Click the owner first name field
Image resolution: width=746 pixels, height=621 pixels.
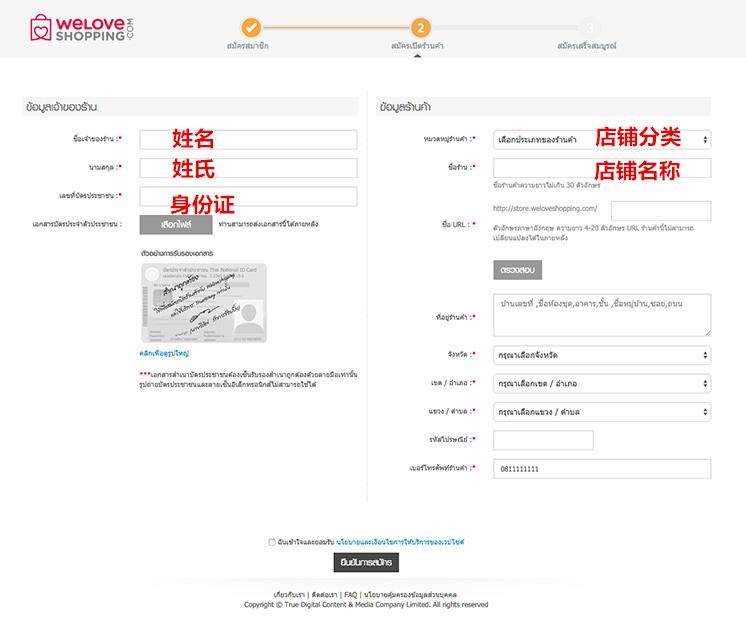pyautogui.click(x=248, y=139)
